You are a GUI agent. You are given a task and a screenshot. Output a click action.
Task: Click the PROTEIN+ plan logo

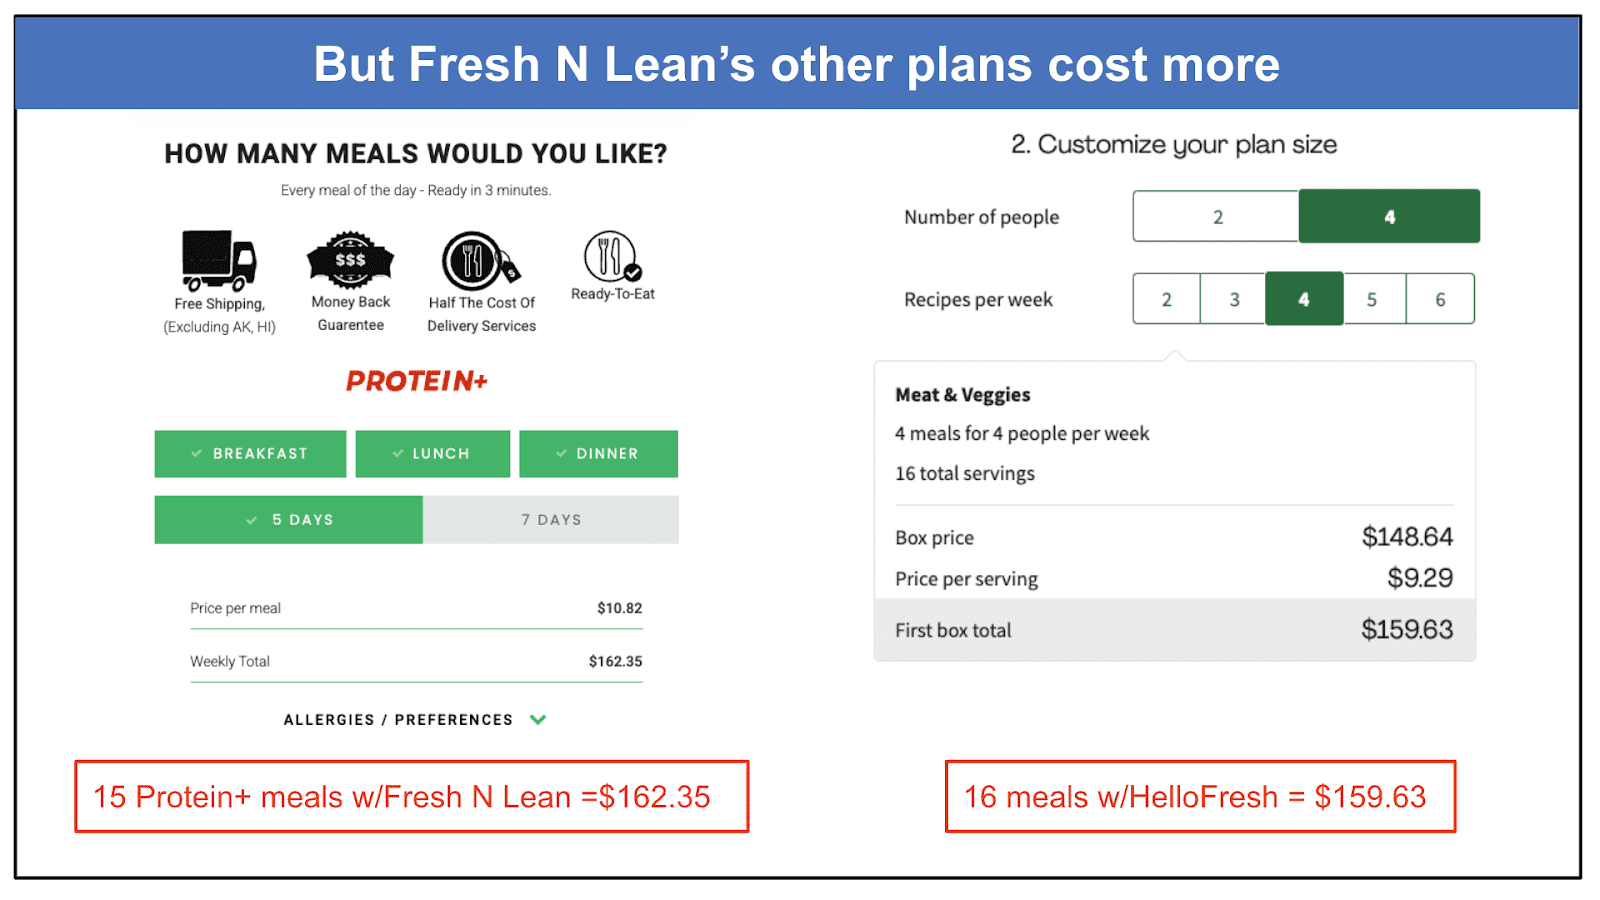coord(417,381)
